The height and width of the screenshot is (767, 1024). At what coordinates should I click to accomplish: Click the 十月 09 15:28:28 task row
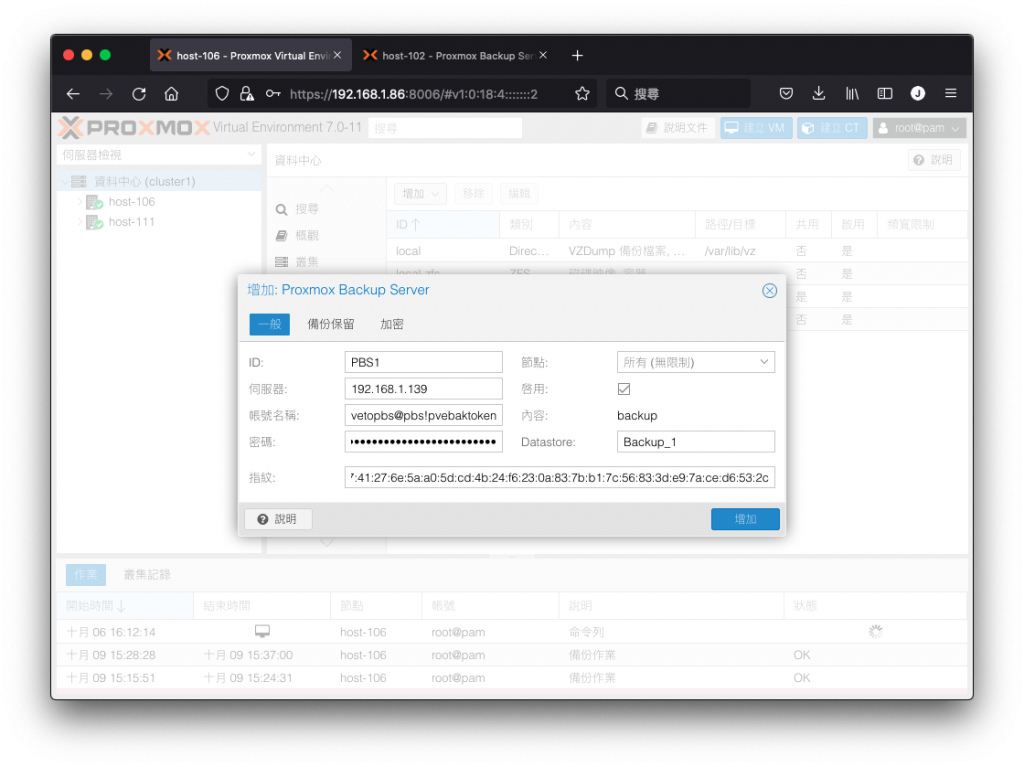coord(511,655)
